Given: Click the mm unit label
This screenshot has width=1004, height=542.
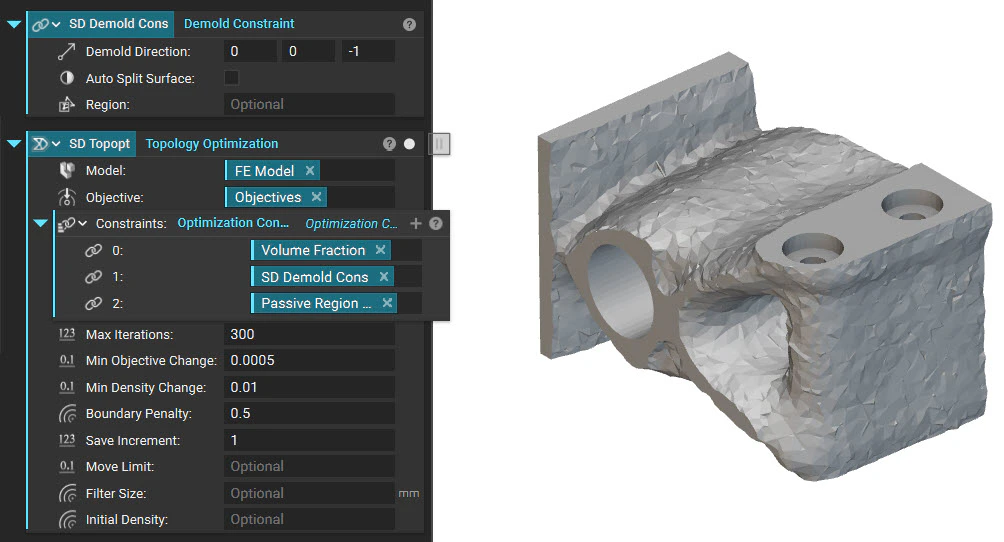Looking at the screenshot, I should coord(409,494).
